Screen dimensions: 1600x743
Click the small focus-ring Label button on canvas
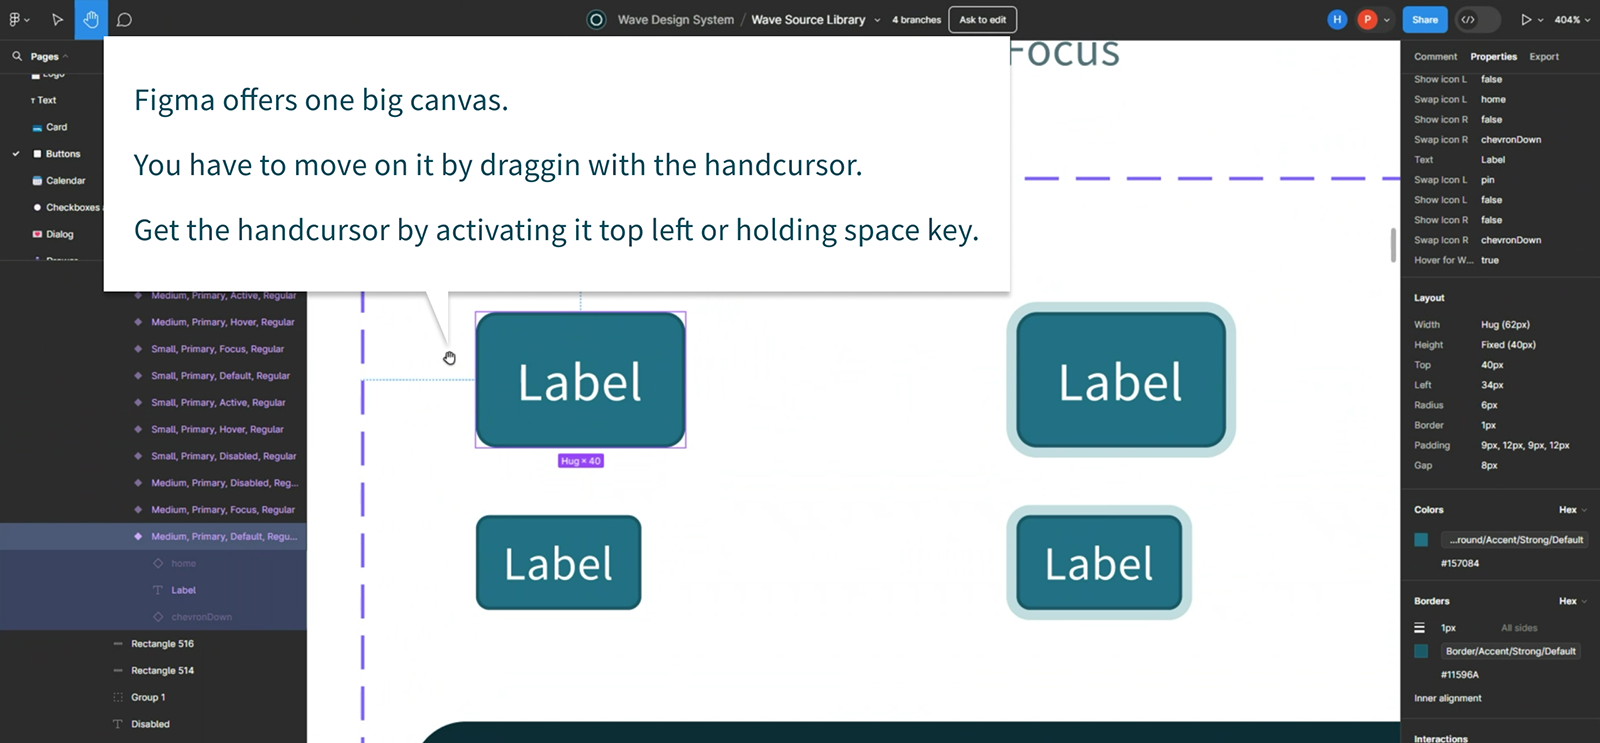pos(1099,563)
